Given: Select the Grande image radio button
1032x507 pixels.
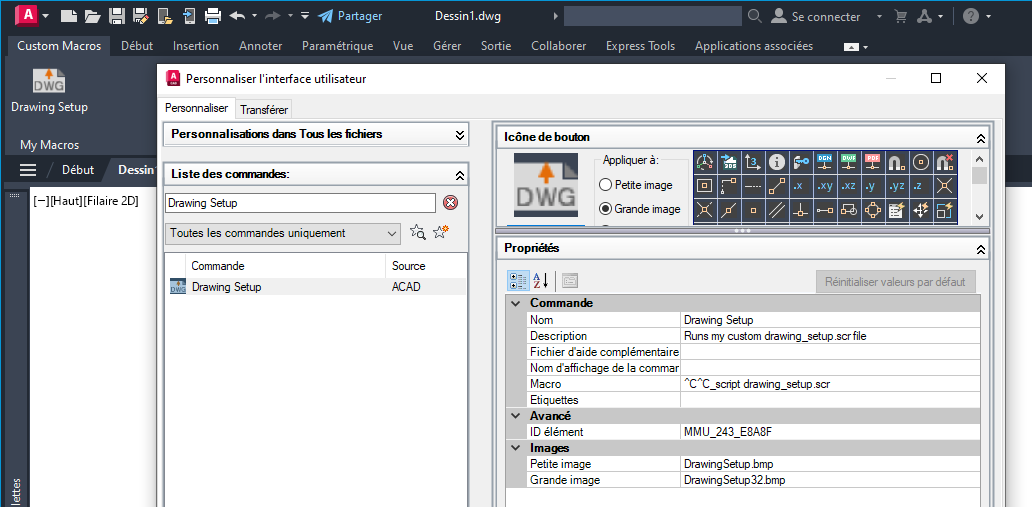Looking at the screenshot, I should coord(604,209).
